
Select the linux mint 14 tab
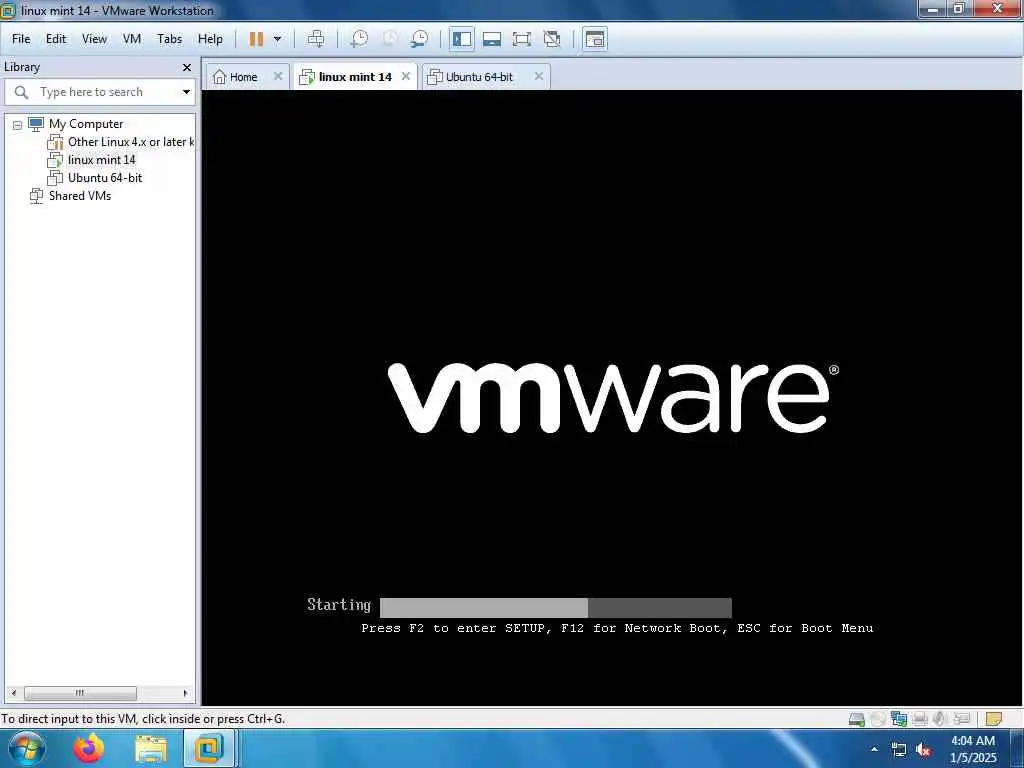[355, 77]
